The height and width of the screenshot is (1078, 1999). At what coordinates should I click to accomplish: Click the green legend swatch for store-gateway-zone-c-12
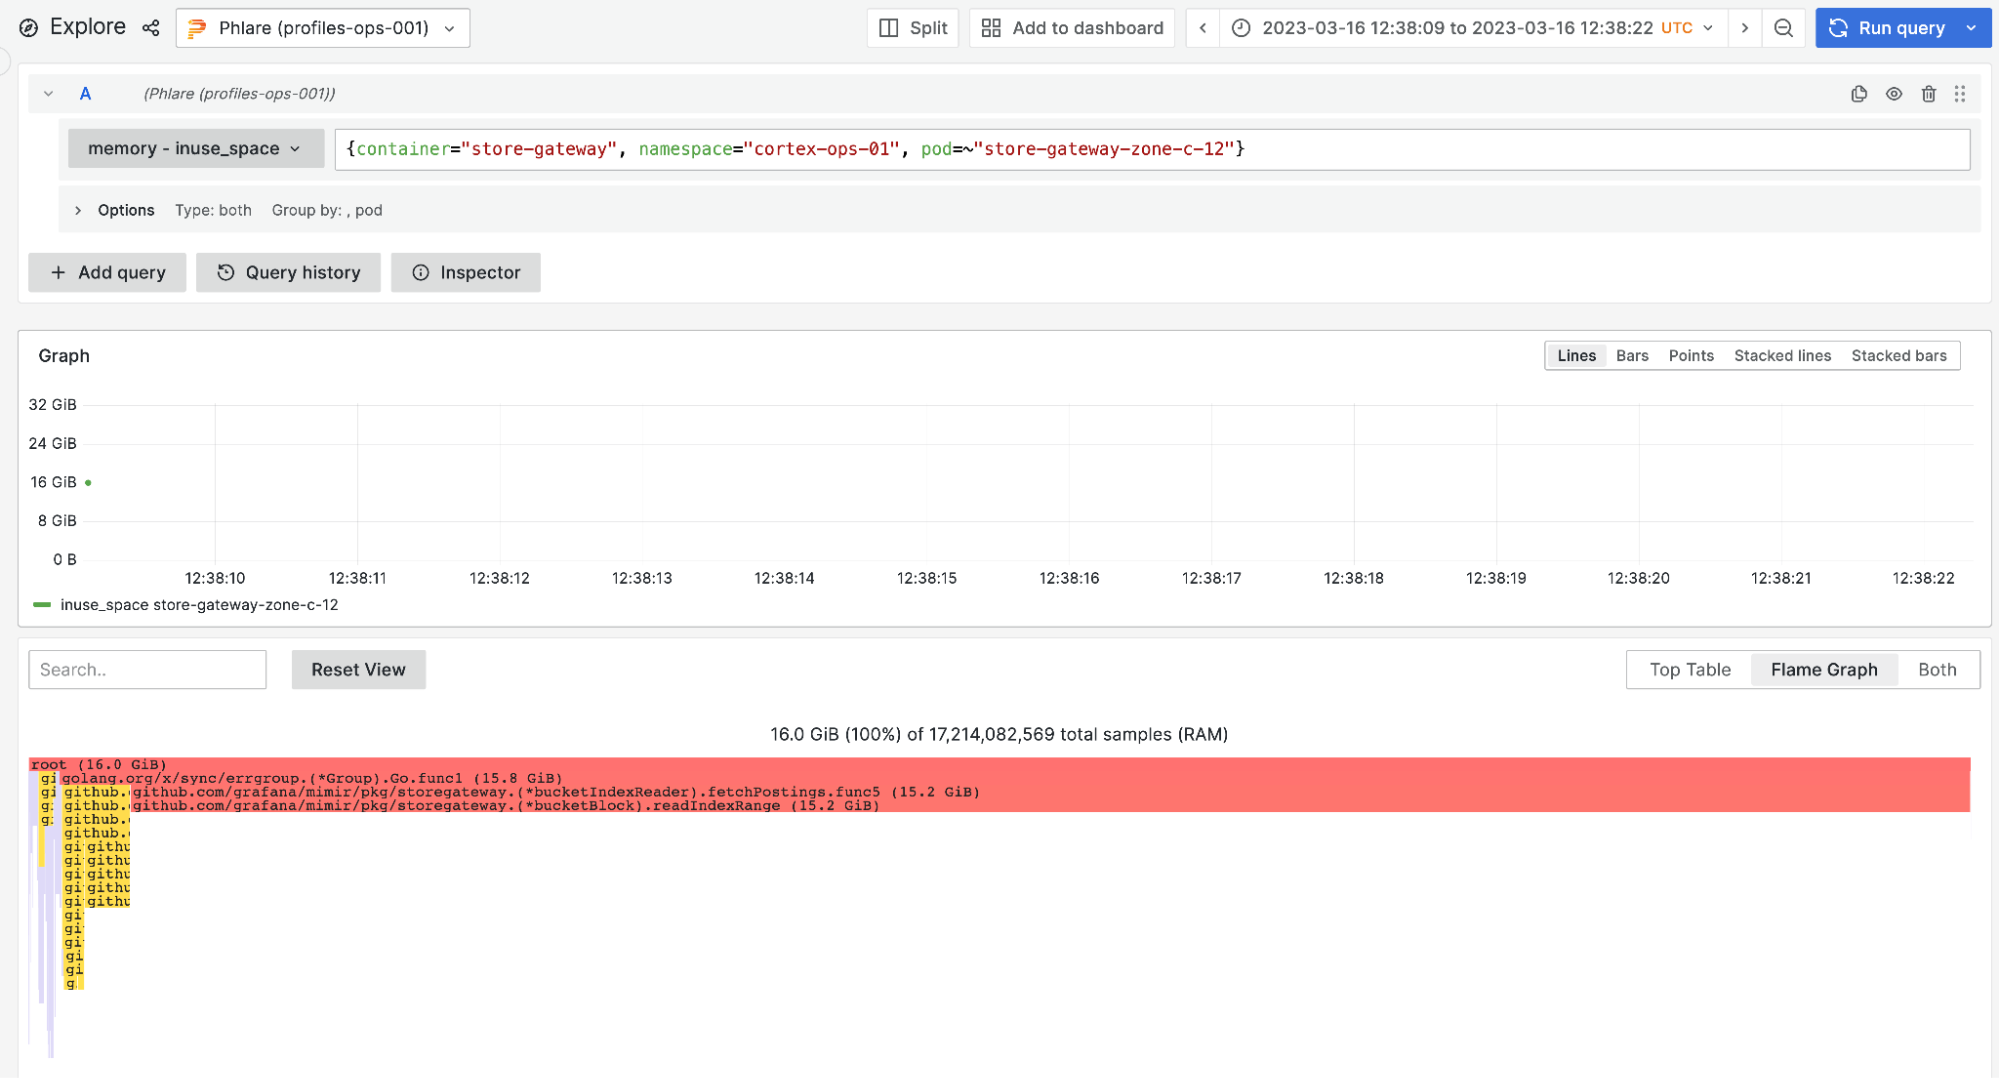pos(42,604)
